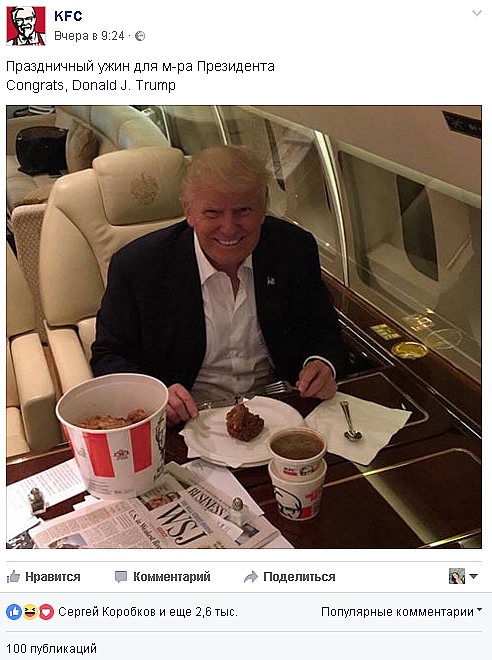
Task: Open the KFC page profile picture
Action: click(x=26, y=25)
